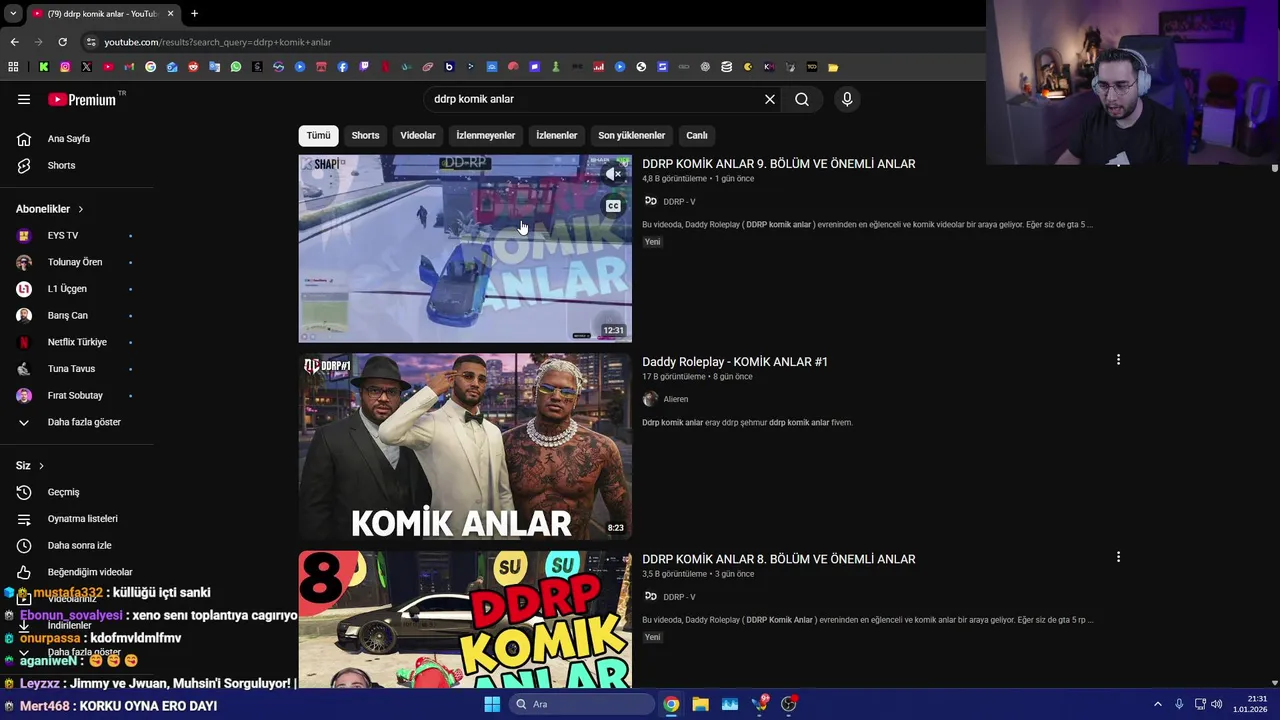Open Facebook bookmark in bookmarks bar
This screenshot has width=1280, height=720.
343,67
